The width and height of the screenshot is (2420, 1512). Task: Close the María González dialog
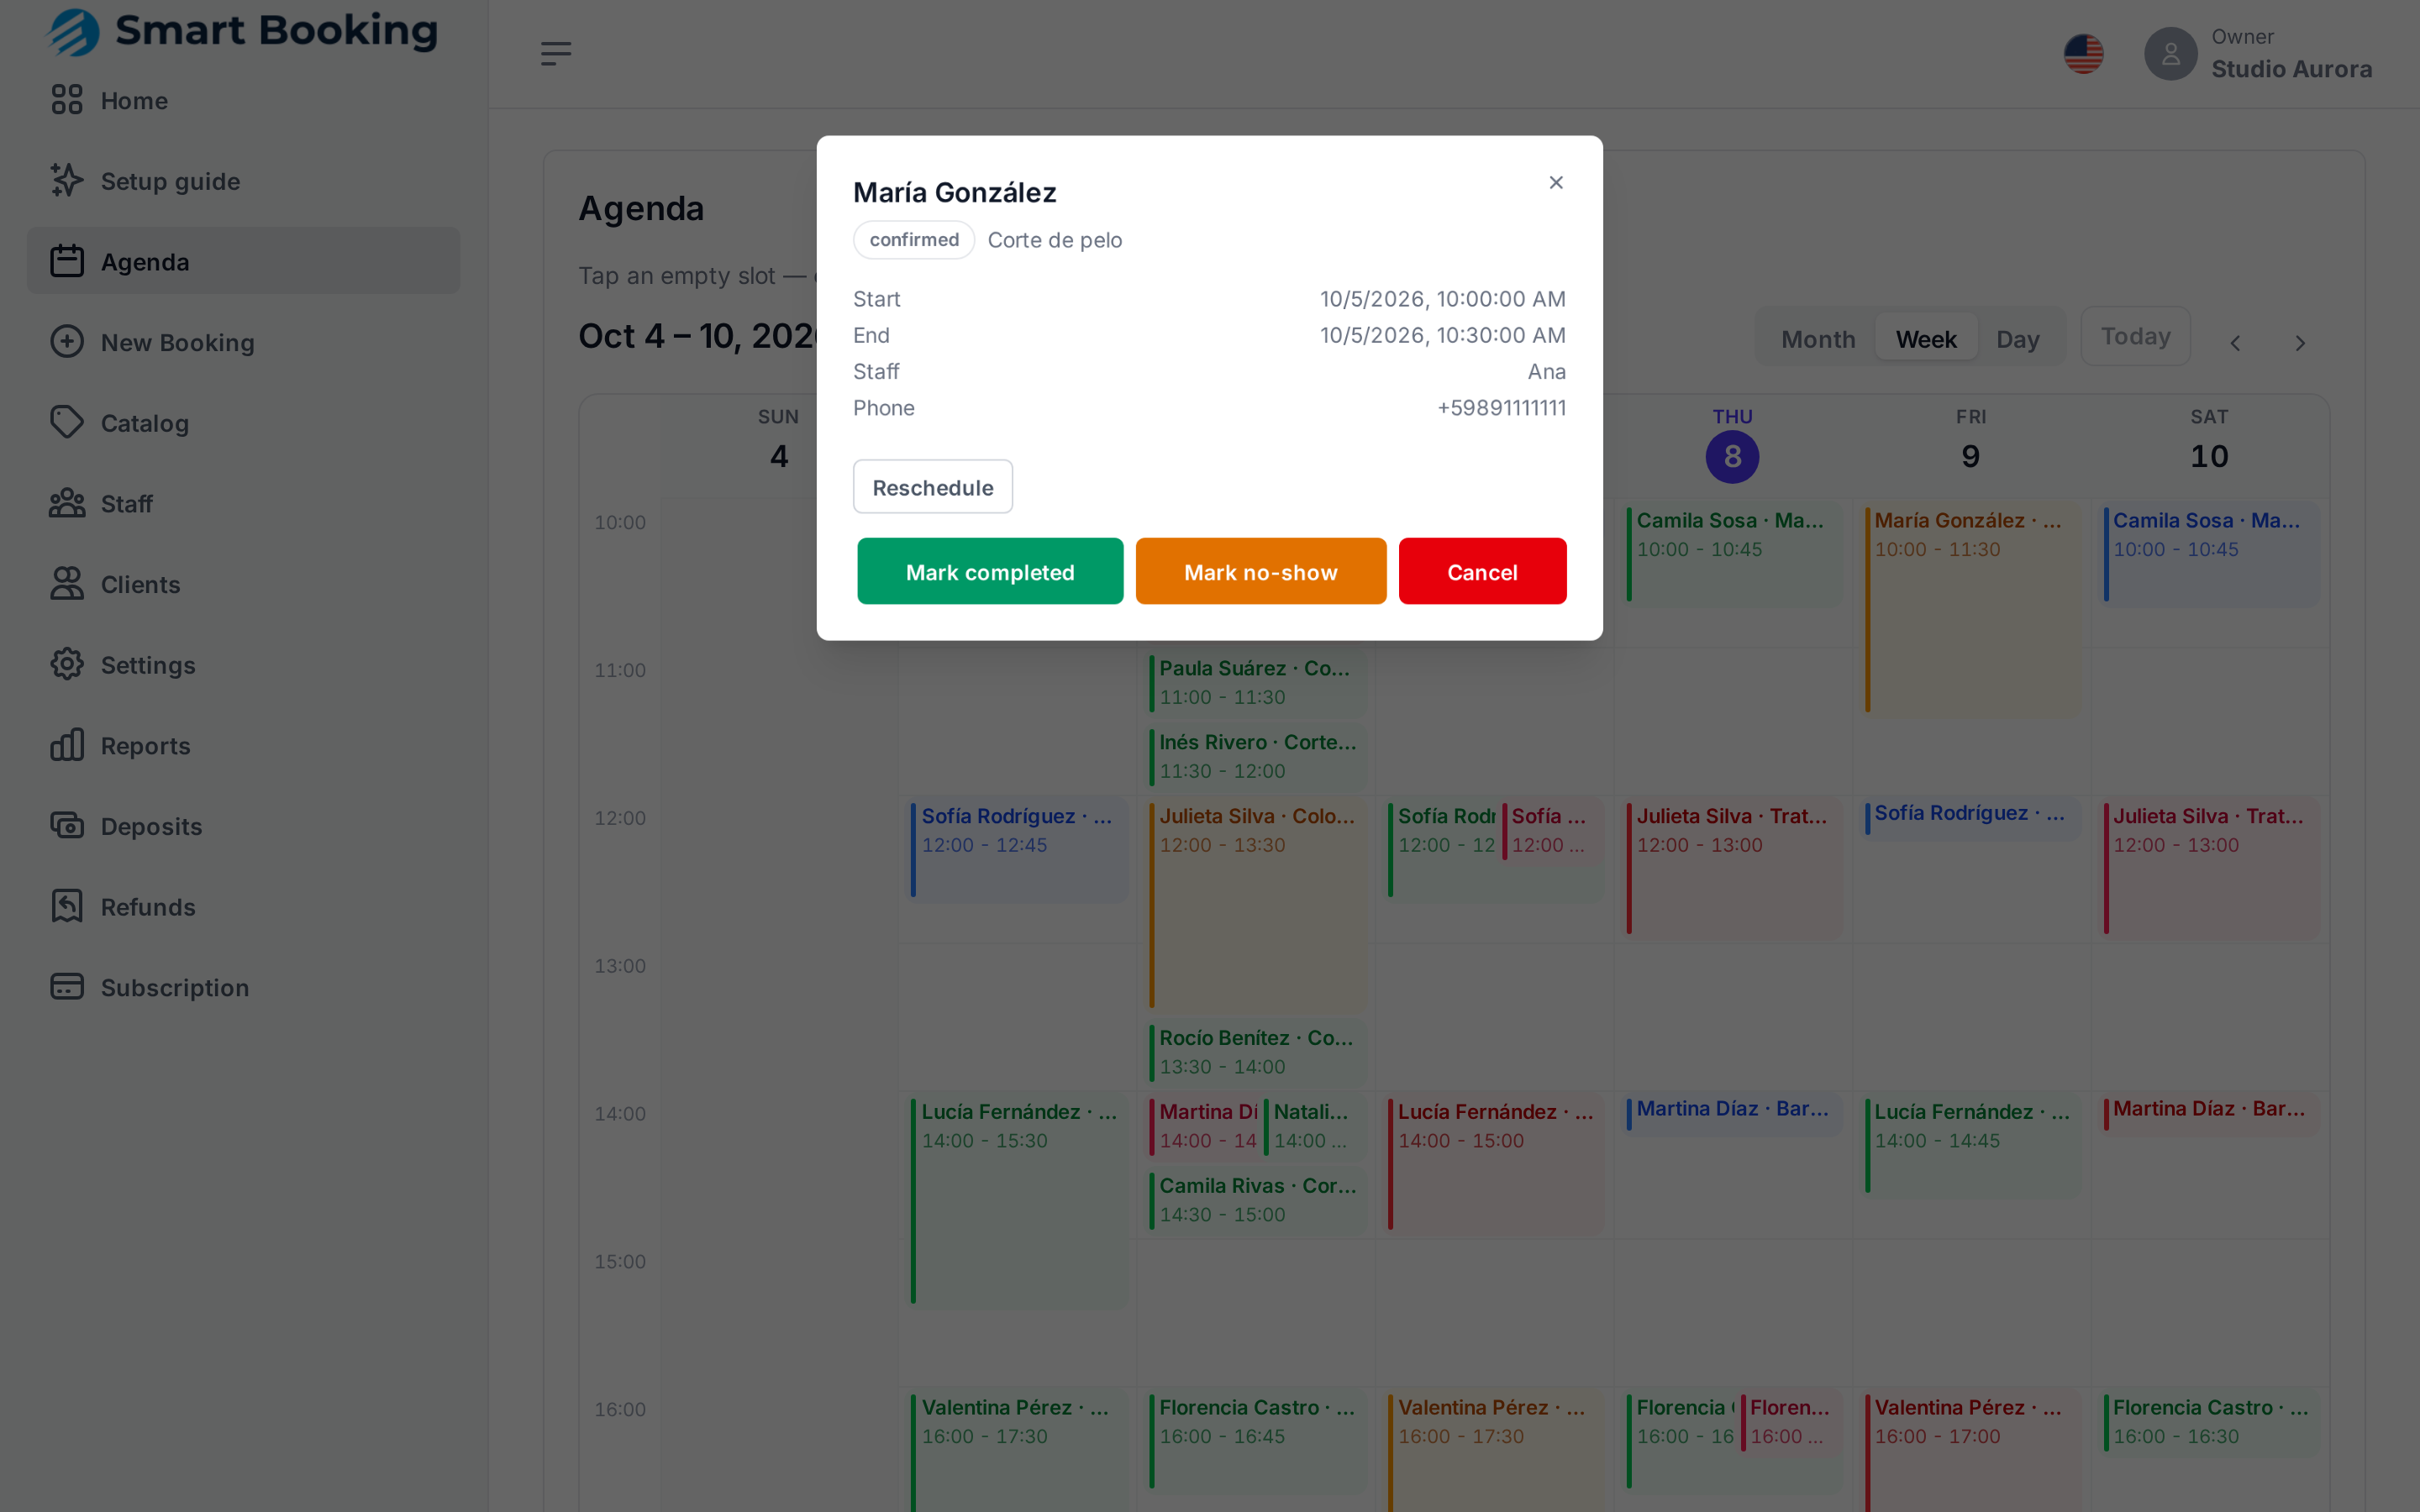pos(1556,182)
